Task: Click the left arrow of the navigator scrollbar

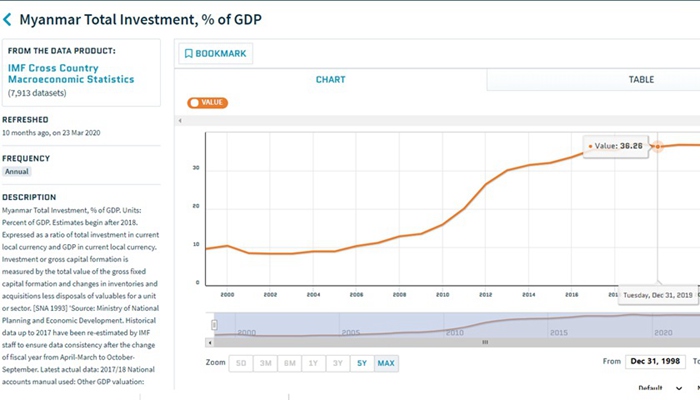Action: (211, 342)
